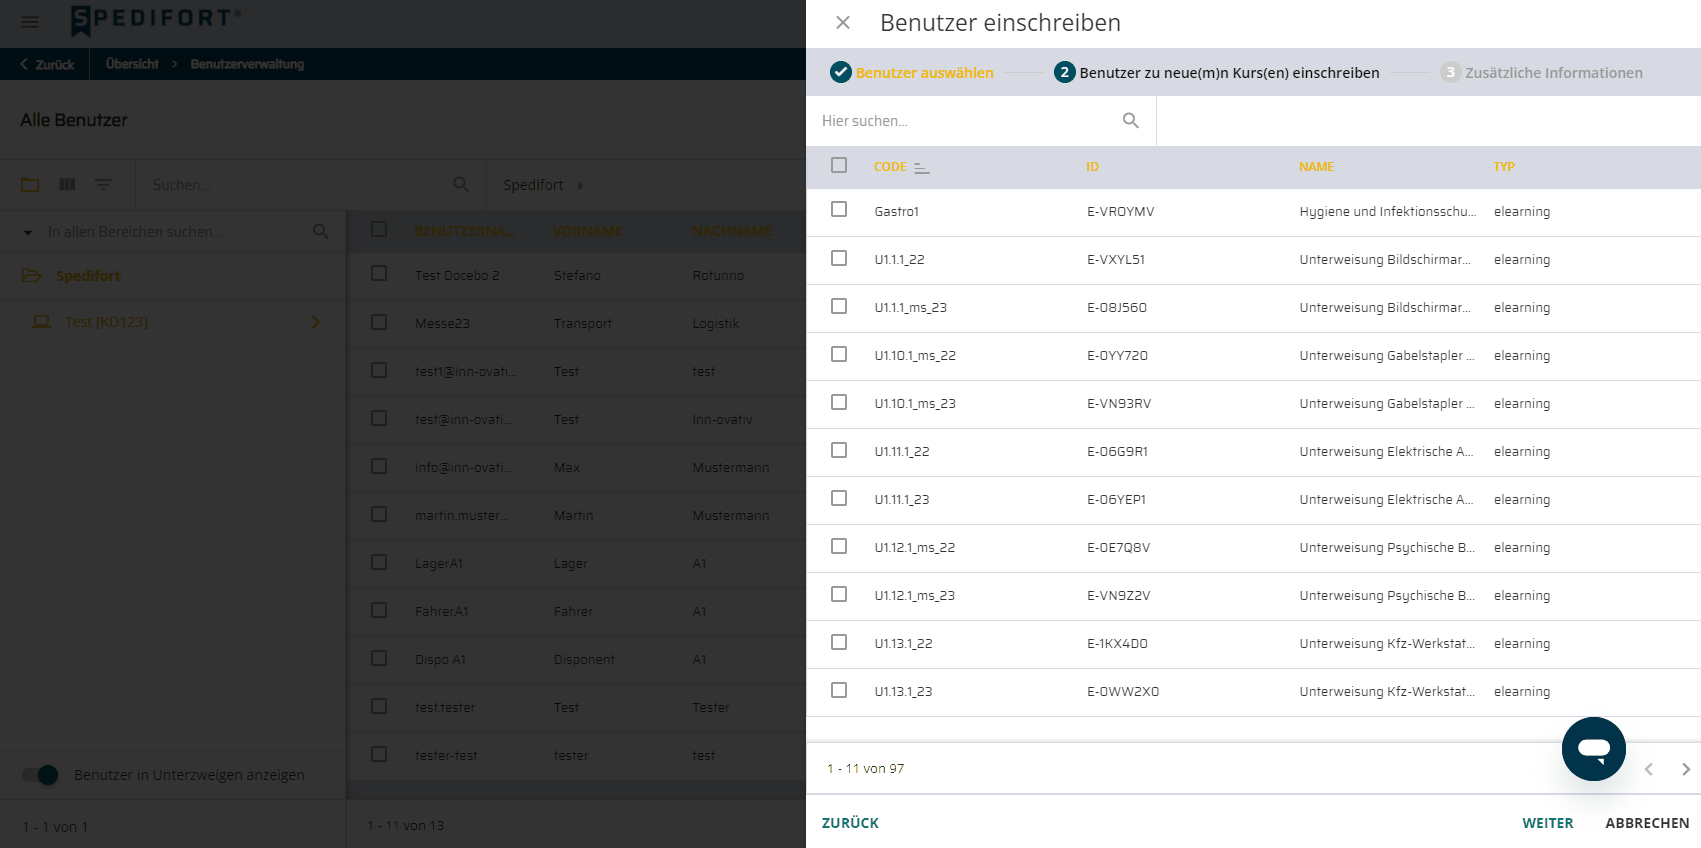Viewport: 1701px width, 848px height.
Task: Click the Übersicht breadcrumb
Action: 132,64
